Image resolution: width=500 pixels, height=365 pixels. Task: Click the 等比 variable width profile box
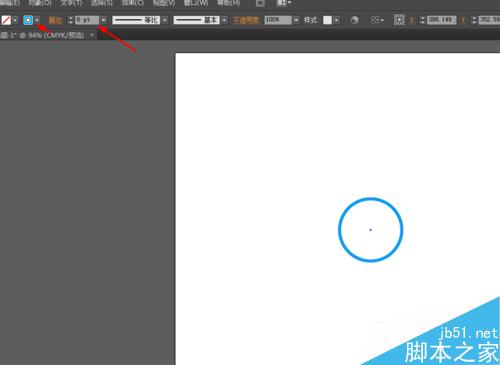(136, 20)
